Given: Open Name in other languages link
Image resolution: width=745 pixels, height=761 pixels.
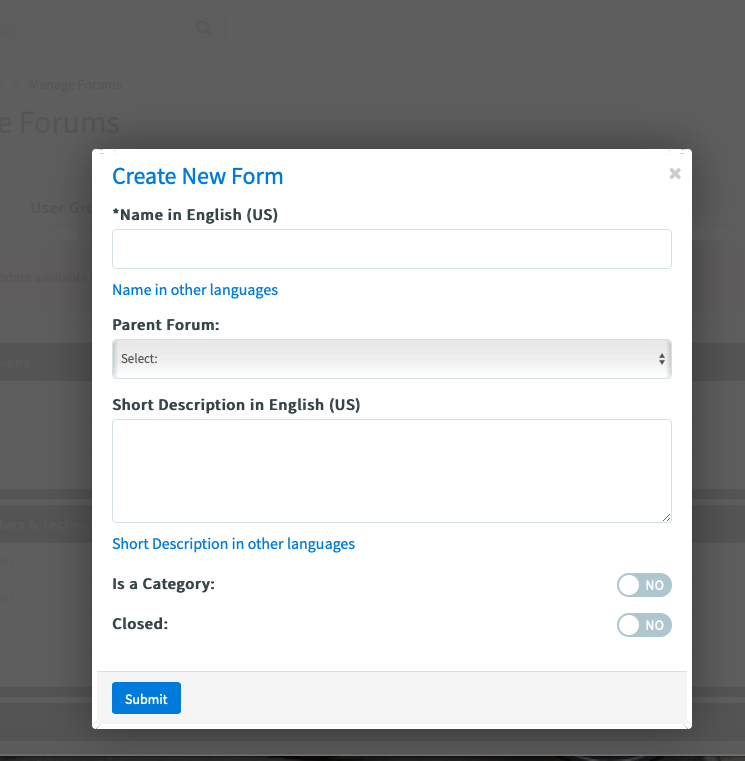Looking at the screenshot, I should [195, 290].
